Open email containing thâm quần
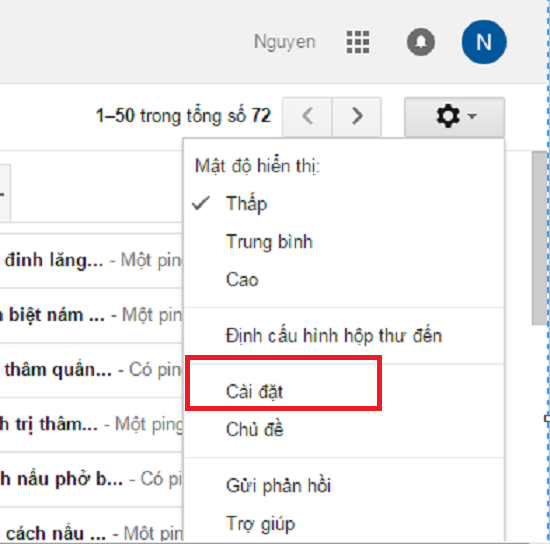 (91, 370)
